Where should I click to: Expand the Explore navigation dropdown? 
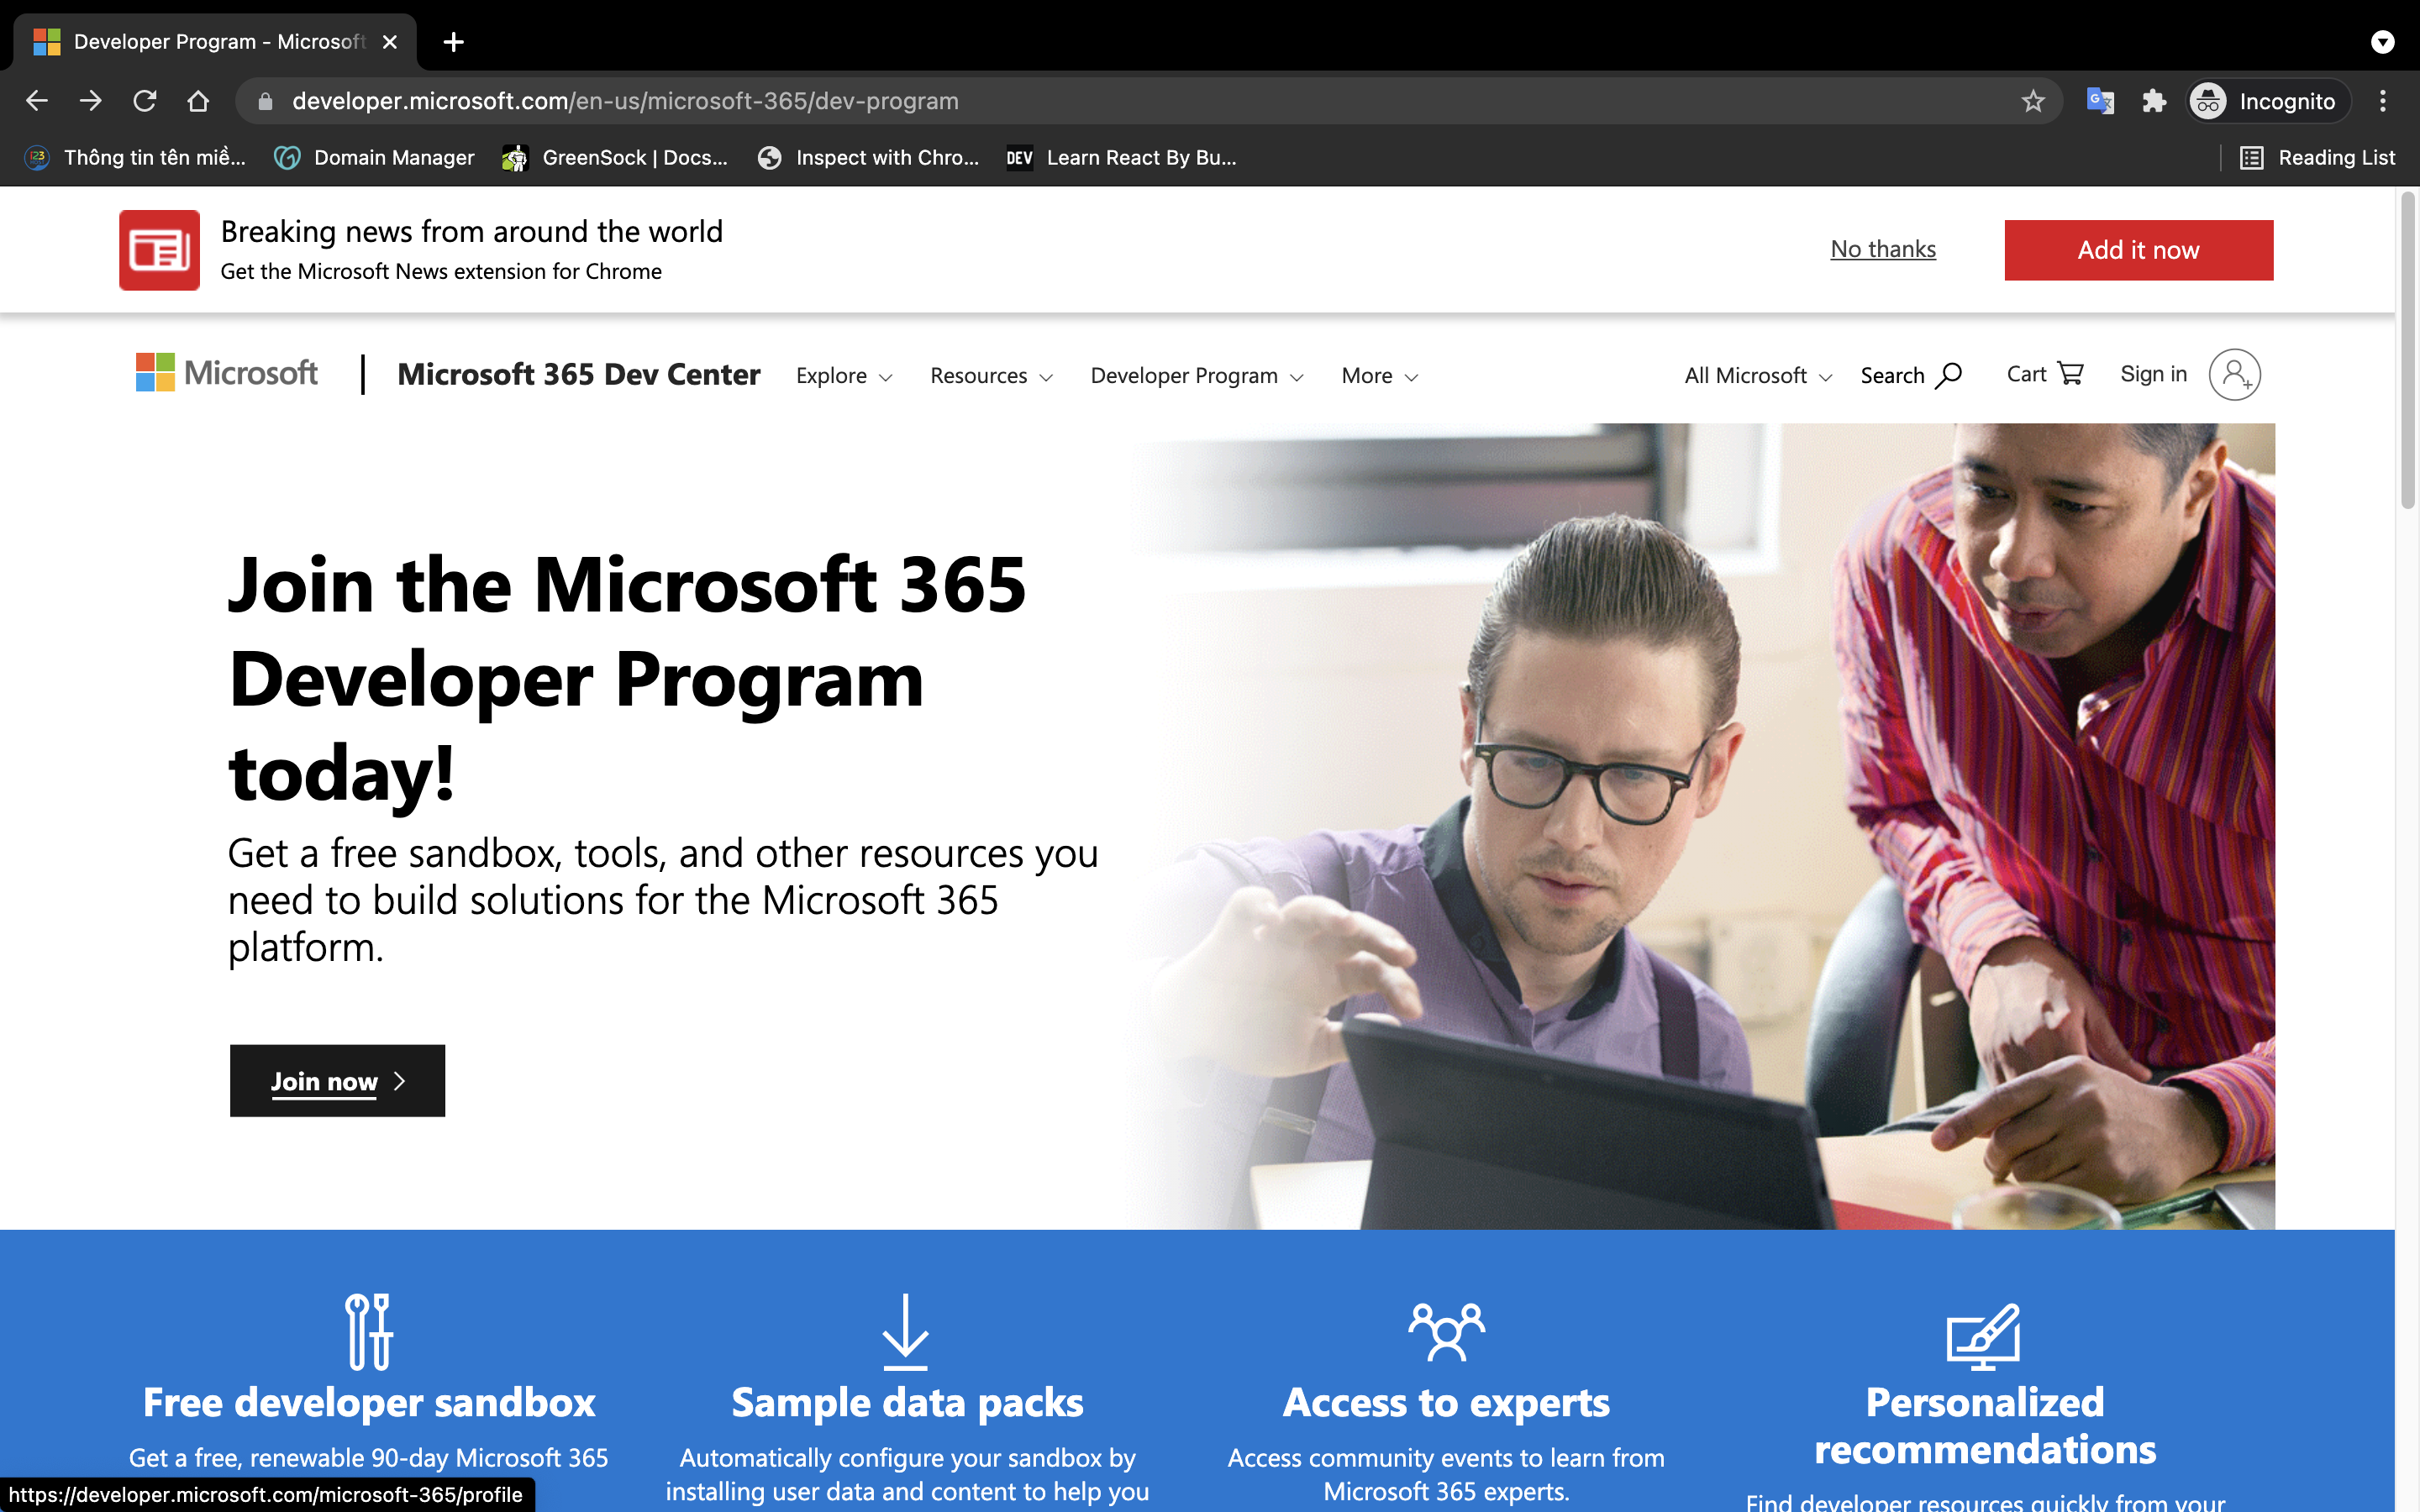(843, 376)
